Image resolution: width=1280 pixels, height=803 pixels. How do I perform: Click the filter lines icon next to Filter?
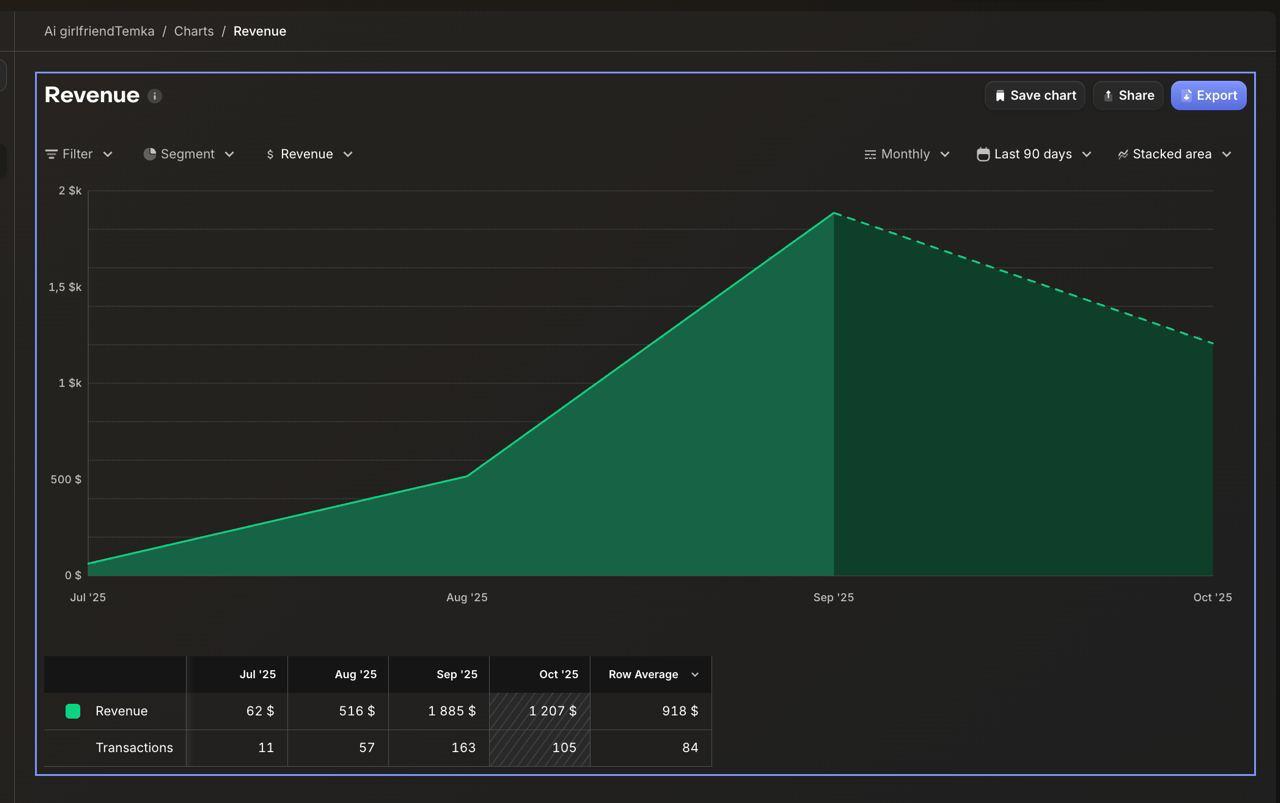51,154
